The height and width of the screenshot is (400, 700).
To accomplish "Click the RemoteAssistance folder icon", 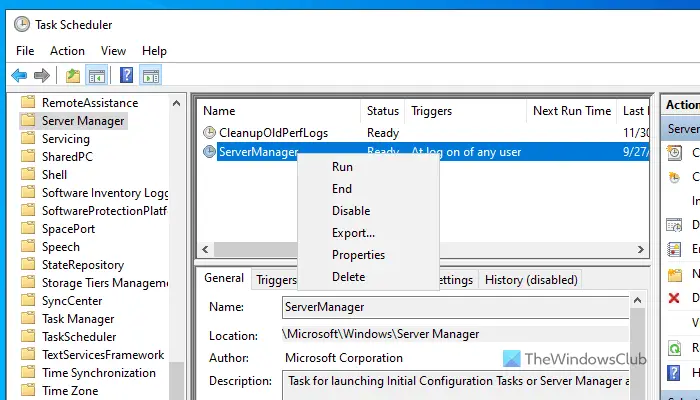I will coord(28,102).
